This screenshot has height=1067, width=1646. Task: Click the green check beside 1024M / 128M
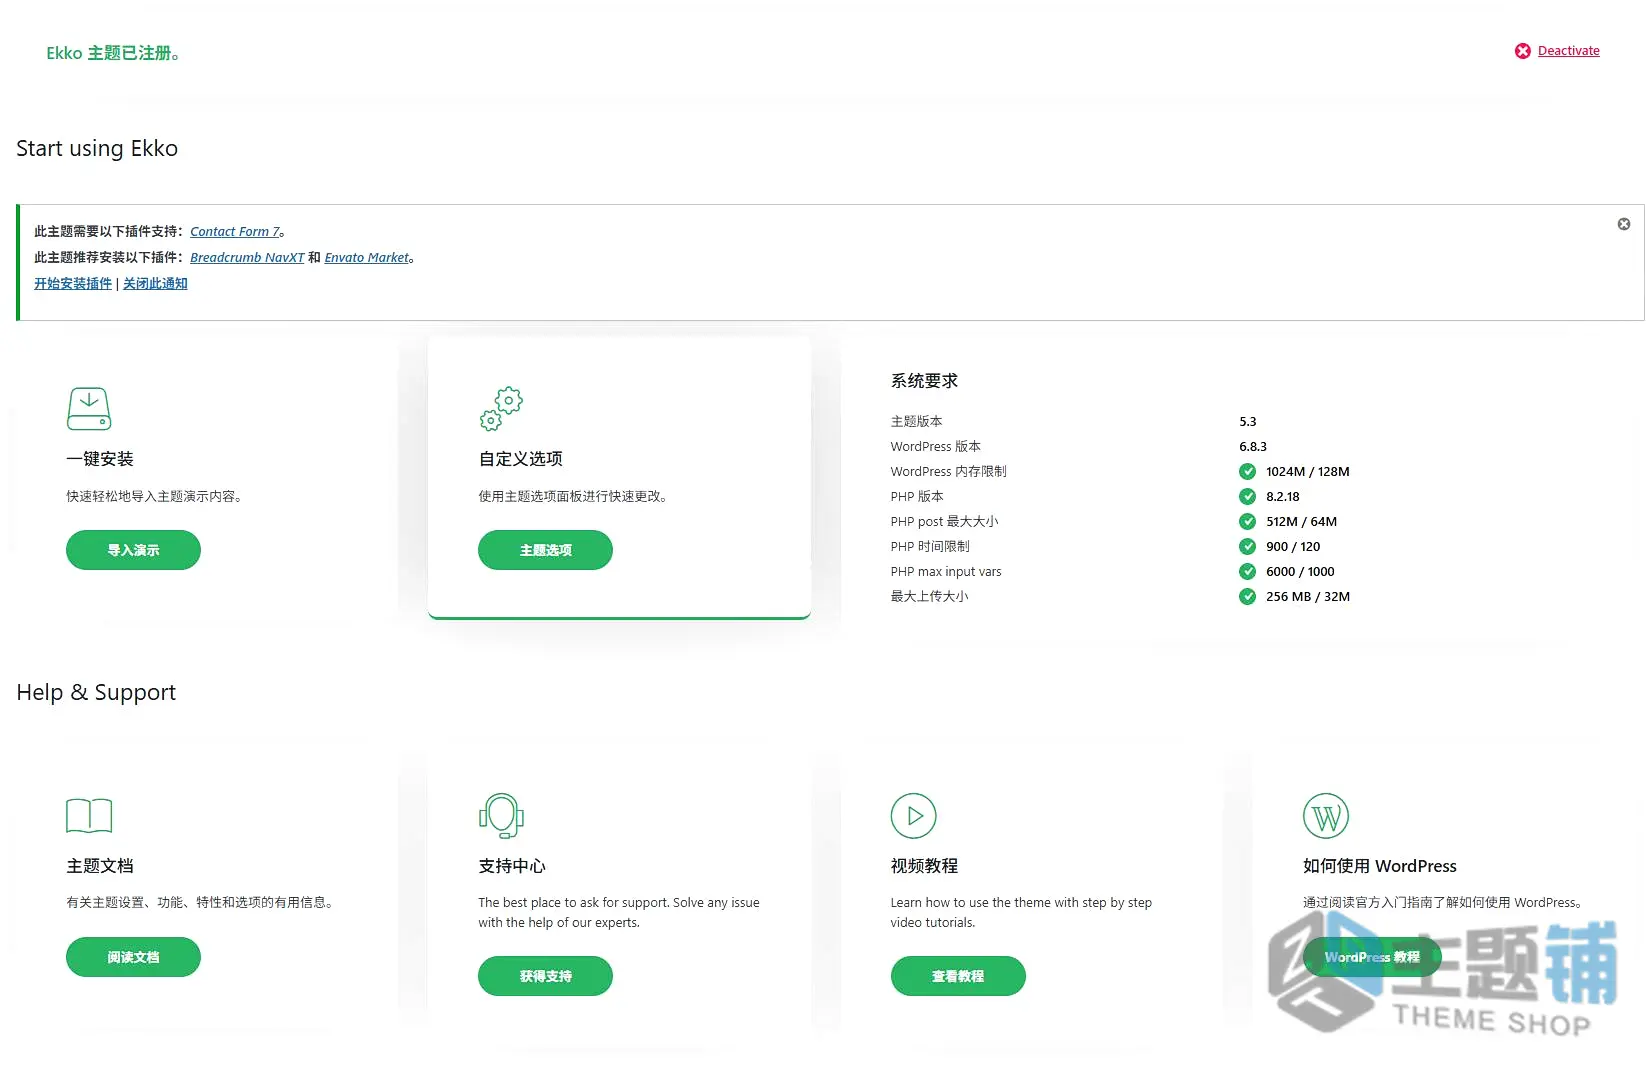pyautogui.click(x=1247, y=472)
